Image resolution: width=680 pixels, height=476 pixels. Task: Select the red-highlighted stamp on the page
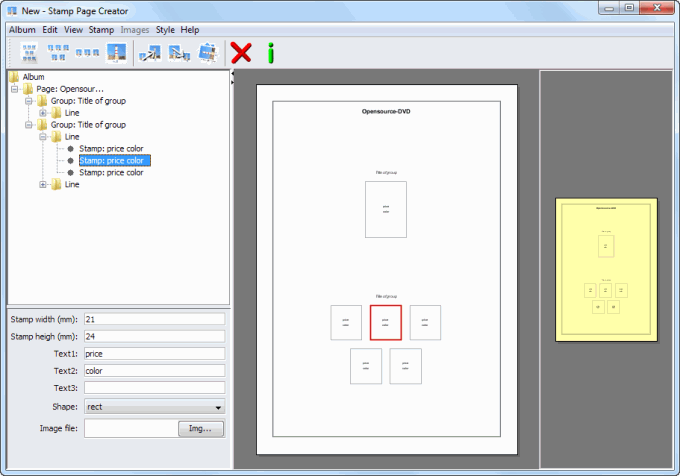point(386,323)
